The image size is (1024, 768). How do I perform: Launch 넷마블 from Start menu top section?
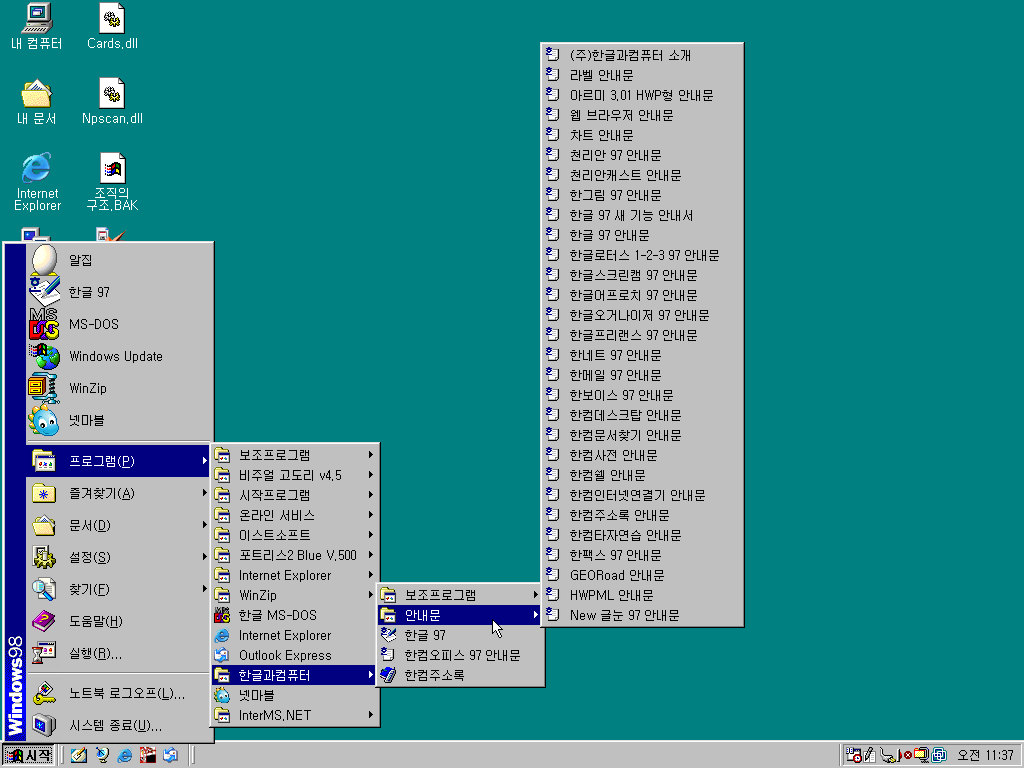pos(120,420)
